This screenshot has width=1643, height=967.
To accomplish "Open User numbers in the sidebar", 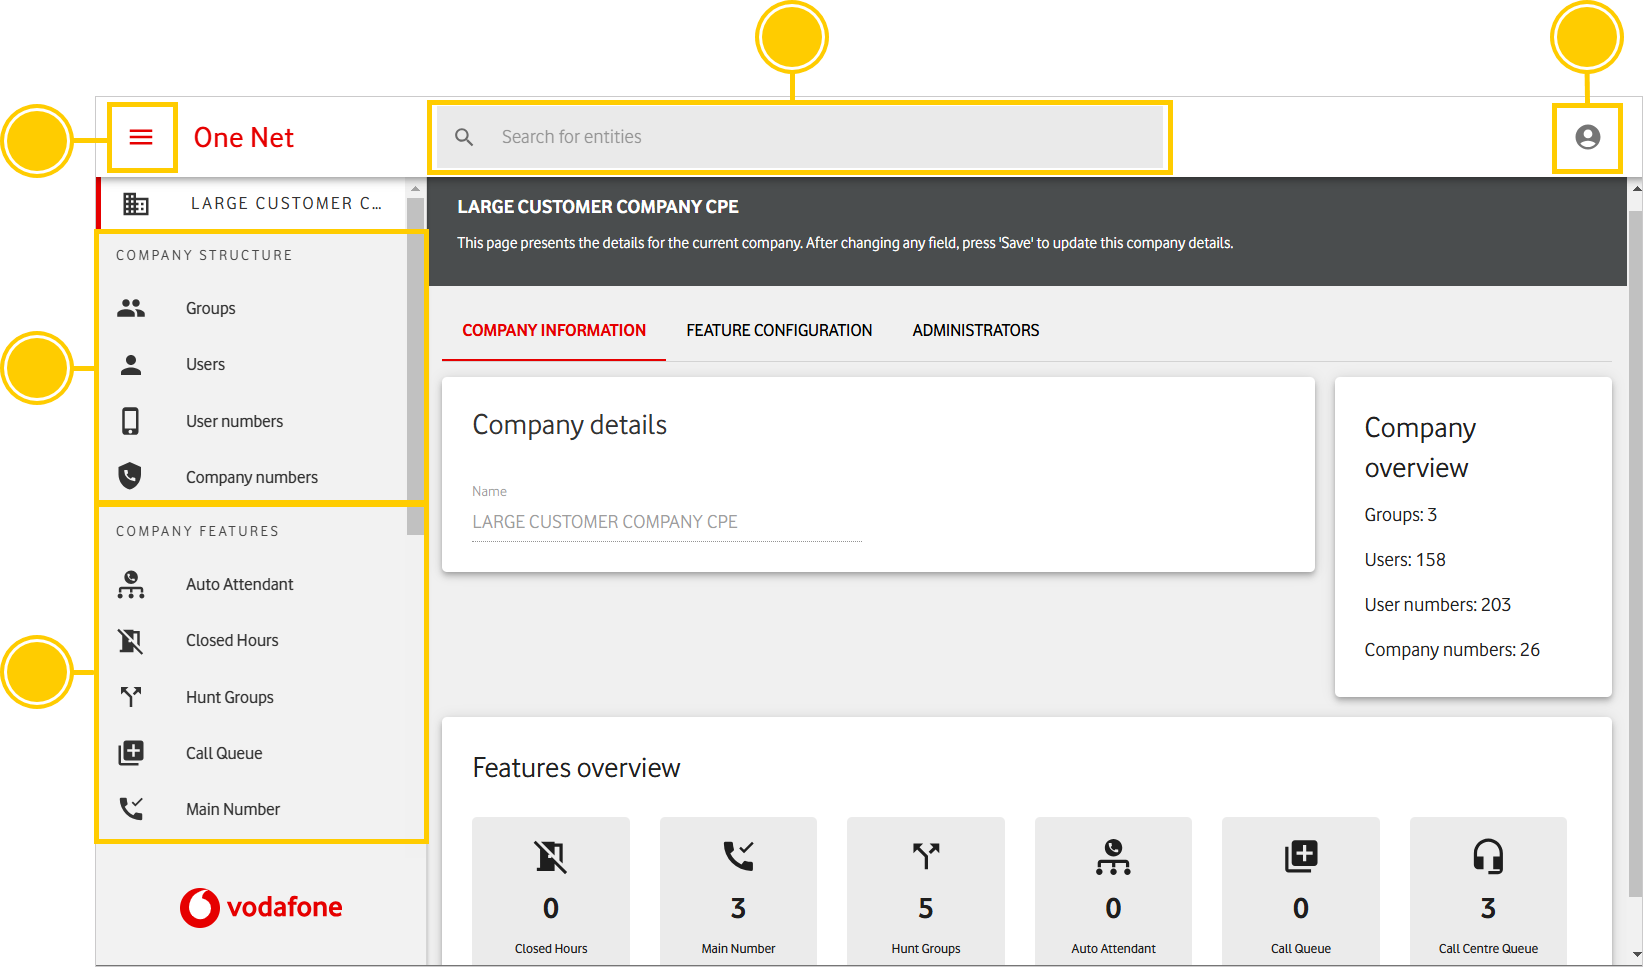I will pyautogui.click(x=234, y=421).
